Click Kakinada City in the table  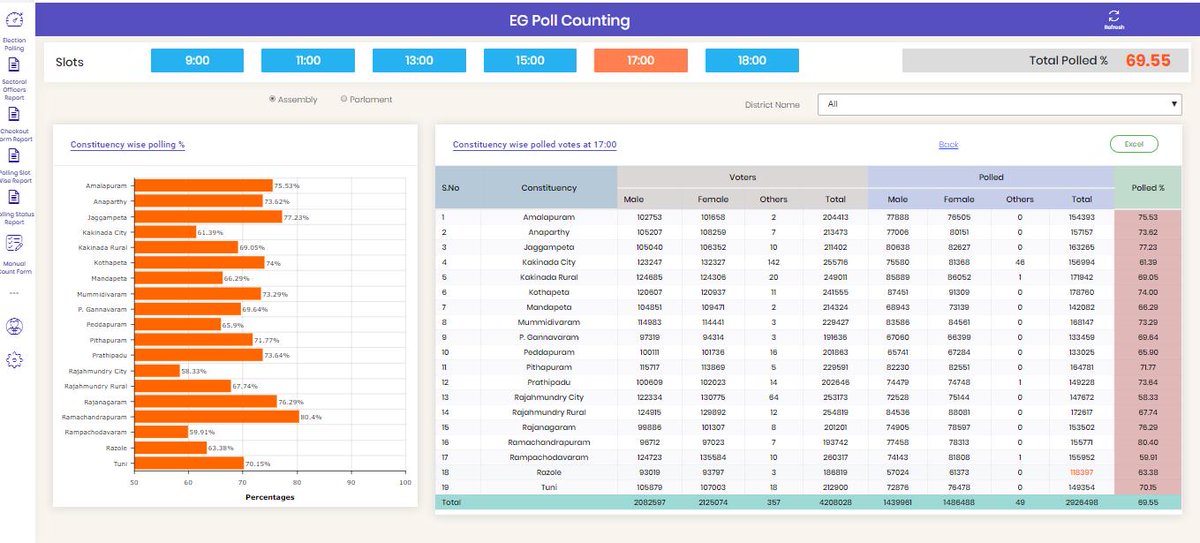549,262
